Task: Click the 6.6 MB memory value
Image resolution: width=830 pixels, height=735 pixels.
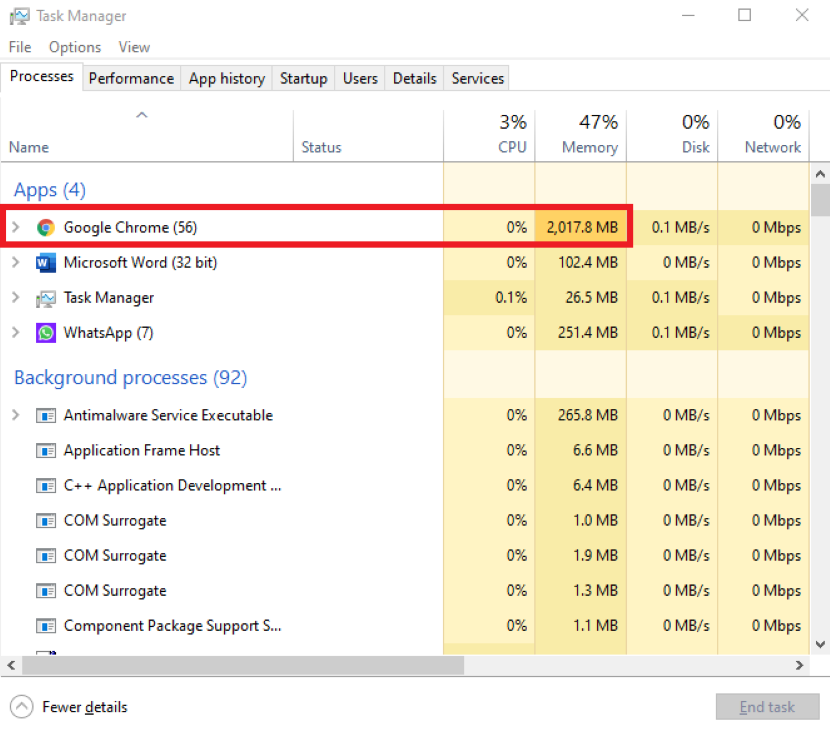Action: 596,450
